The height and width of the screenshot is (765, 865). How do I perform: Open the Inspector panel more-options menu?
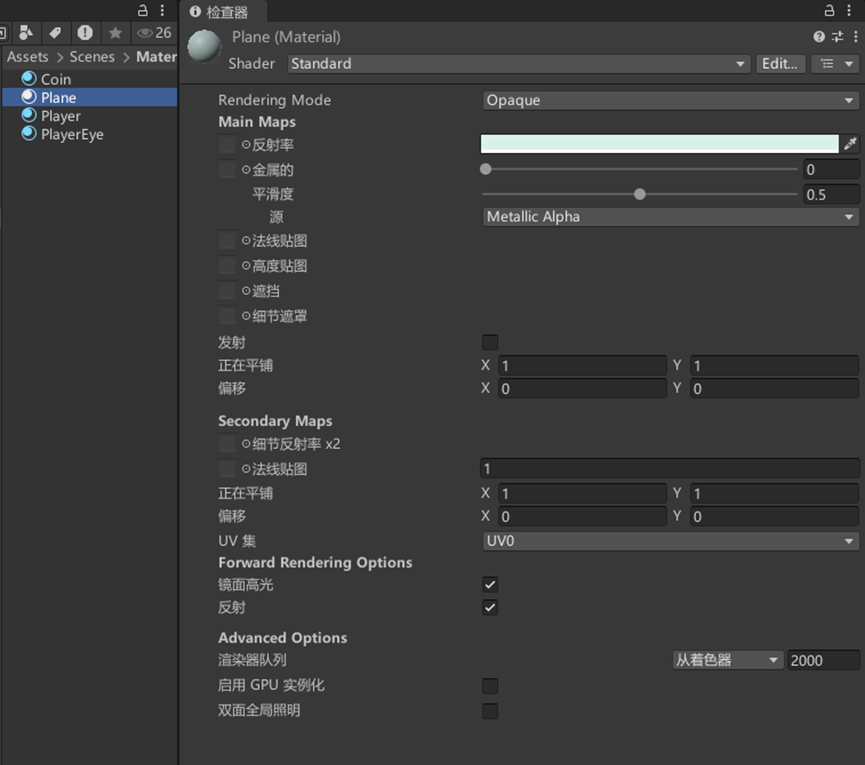tap(849, 10)
